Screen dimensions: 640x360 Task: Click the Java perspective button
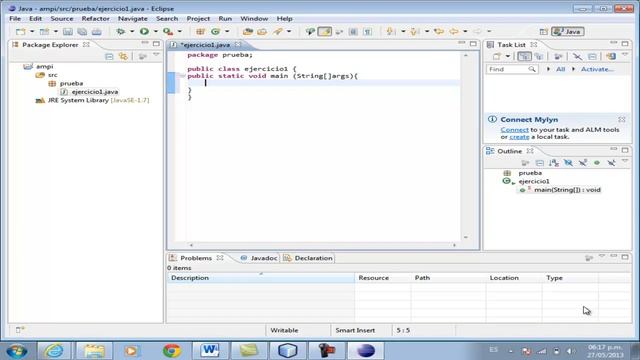click(568, 31)
